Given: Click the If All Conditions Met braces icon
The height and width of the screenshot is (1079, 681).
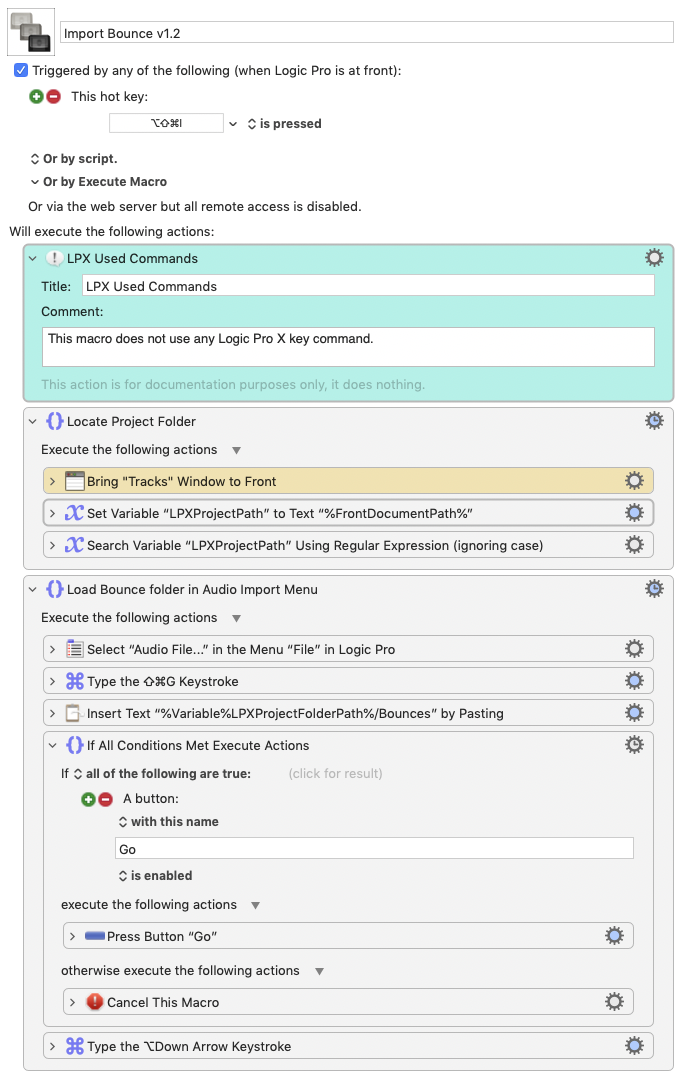Looking at the screenshot, I should pos(74,745).
